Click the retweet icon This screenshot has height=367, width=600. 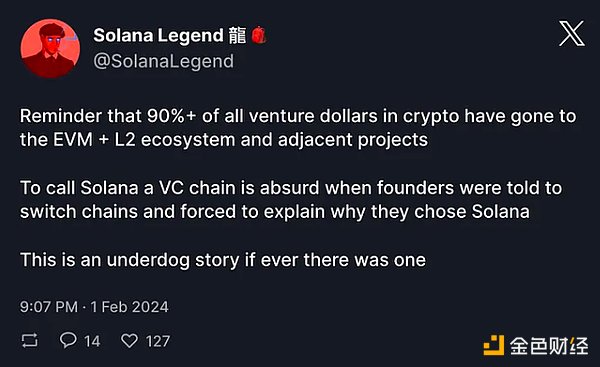click(29, 341)
